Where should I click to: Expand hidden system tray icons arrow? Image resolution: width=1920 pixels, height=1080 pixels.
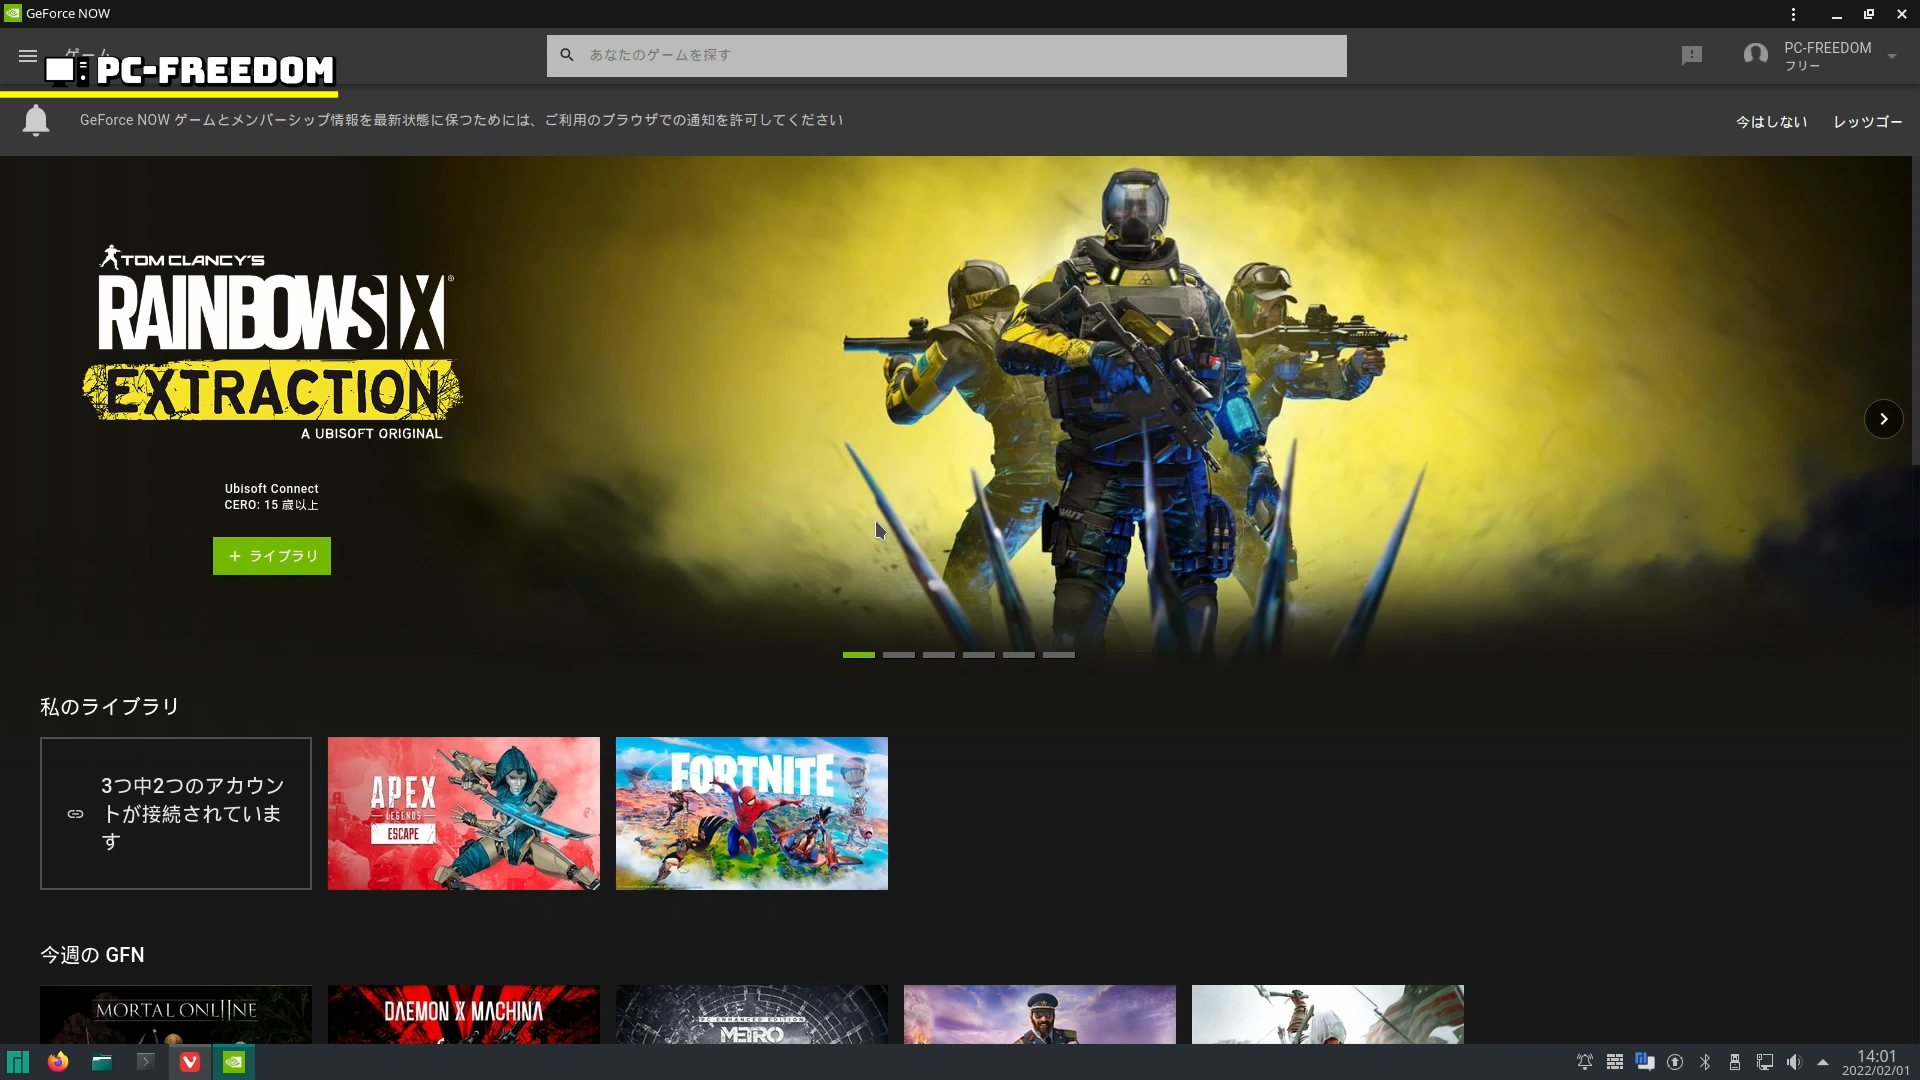pos(1823,1062)
